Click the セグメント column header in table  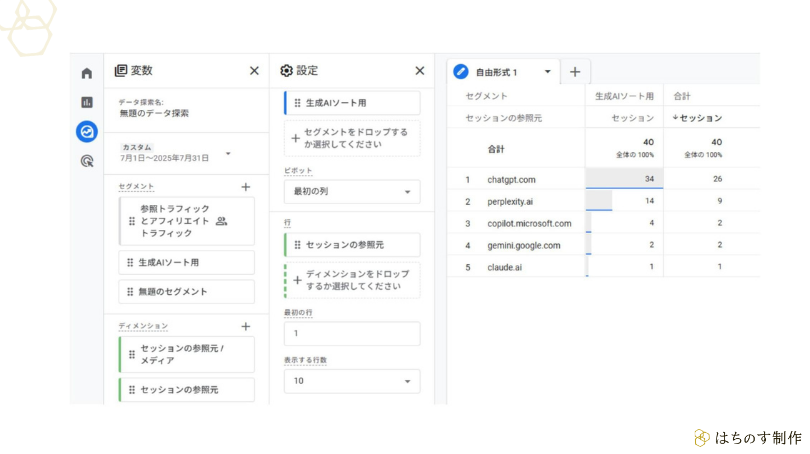[486, 96]
